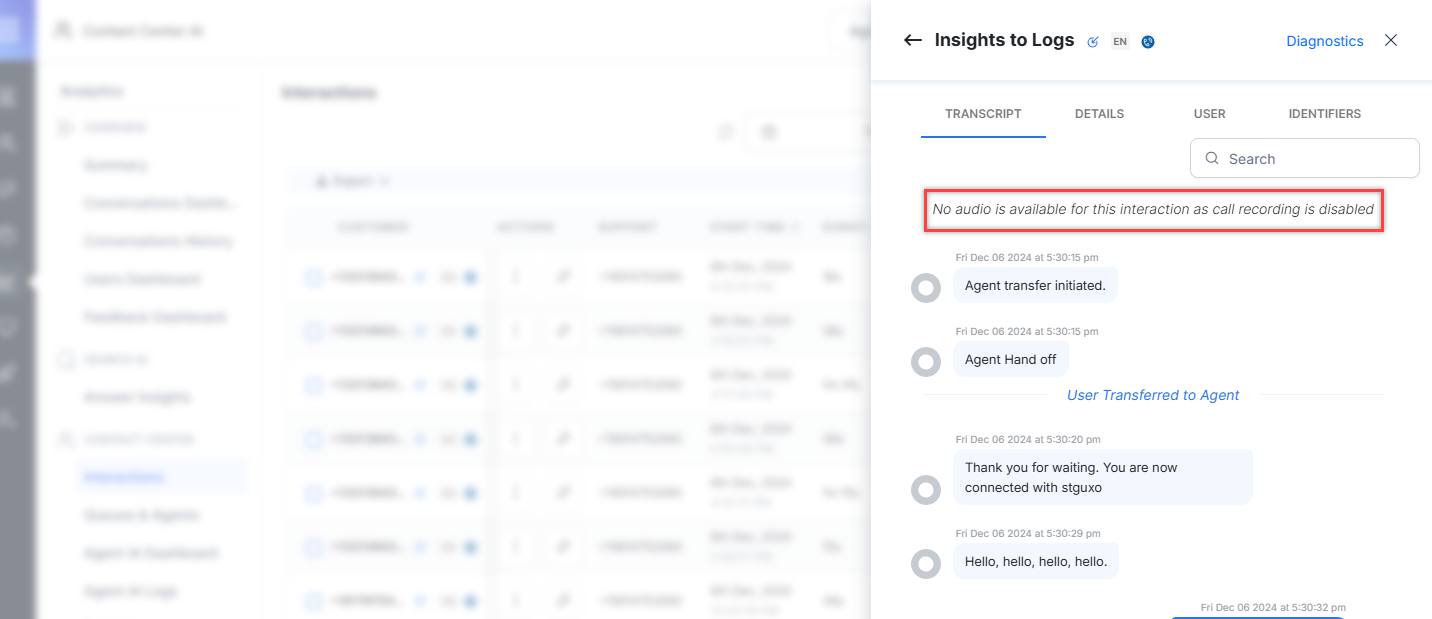Click the avatar beside the Hello, hello message
Screen dimensions: 1432x619
pyautogui.click(x=926, y=564)
